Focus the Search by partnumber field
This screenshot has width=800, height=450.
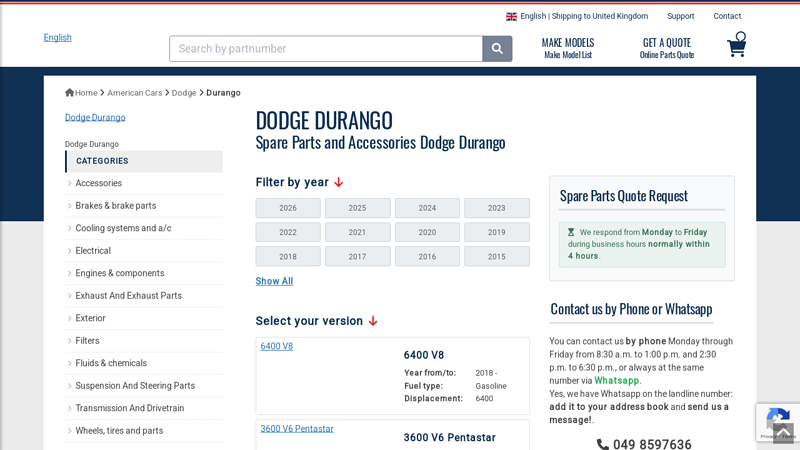pyautogui.click(x=326, y=48)
